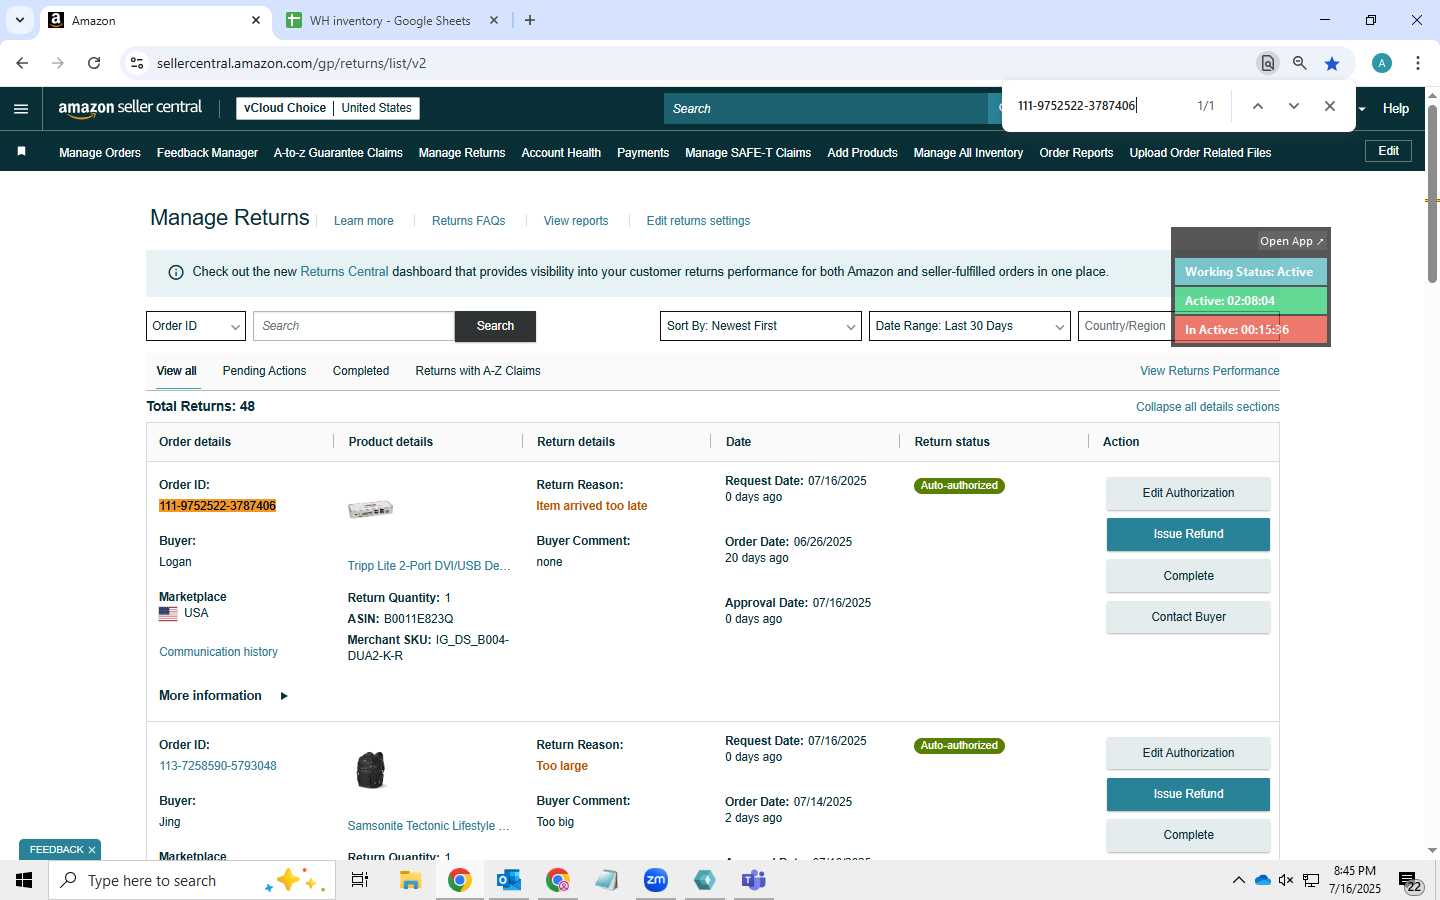
Task: Open the Sort By Newest First dropdown
Action: (761, 326)
